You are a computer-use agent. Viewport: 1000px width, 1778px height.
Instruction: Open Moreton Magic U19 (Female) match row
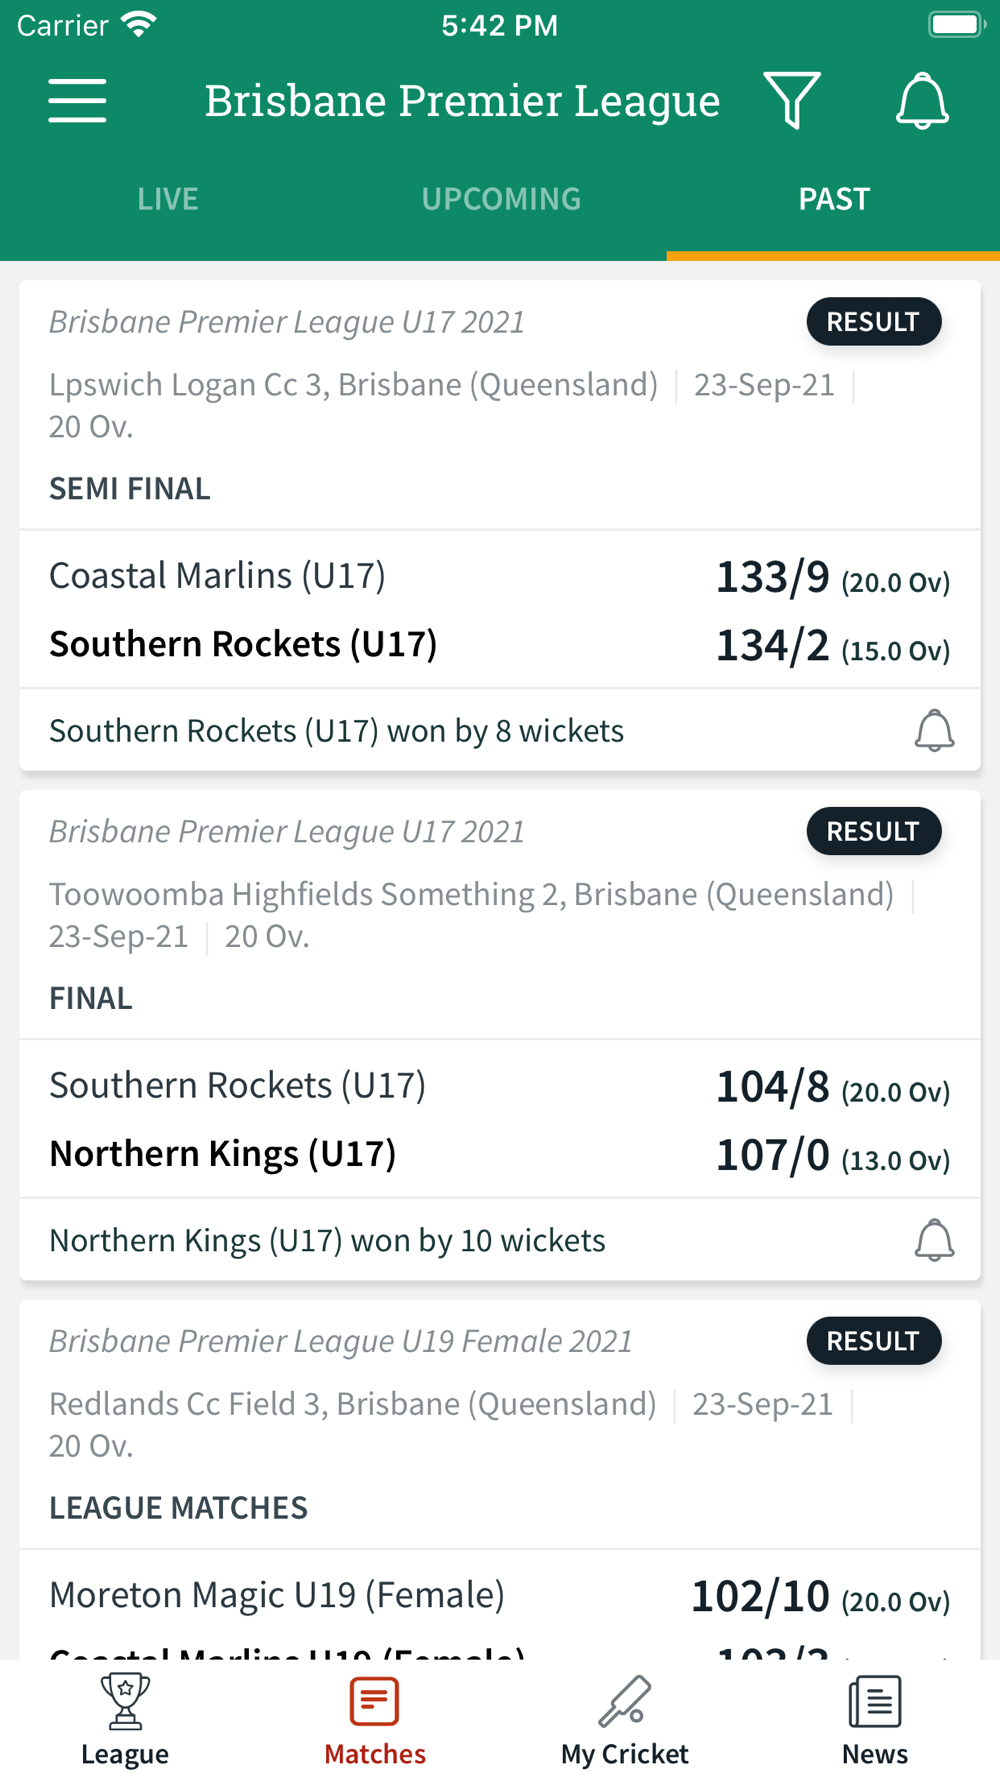[500, 1595]
